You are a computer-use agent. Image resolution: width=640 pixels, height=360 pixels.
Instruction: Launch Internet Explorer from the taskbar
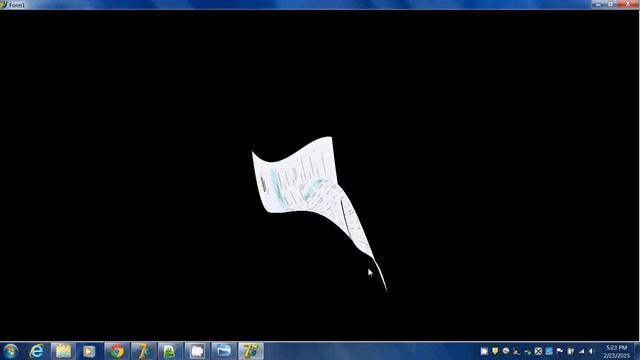coord(37,351)
